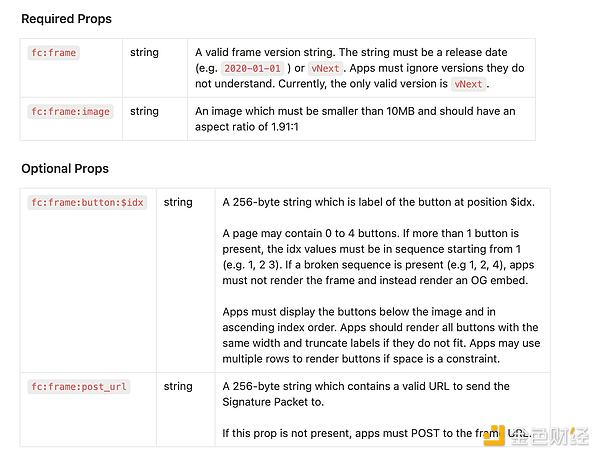This screenshot has height=457, width=600.
Task: Click the vNext code tag ending the version sentence
Action: 468,84
